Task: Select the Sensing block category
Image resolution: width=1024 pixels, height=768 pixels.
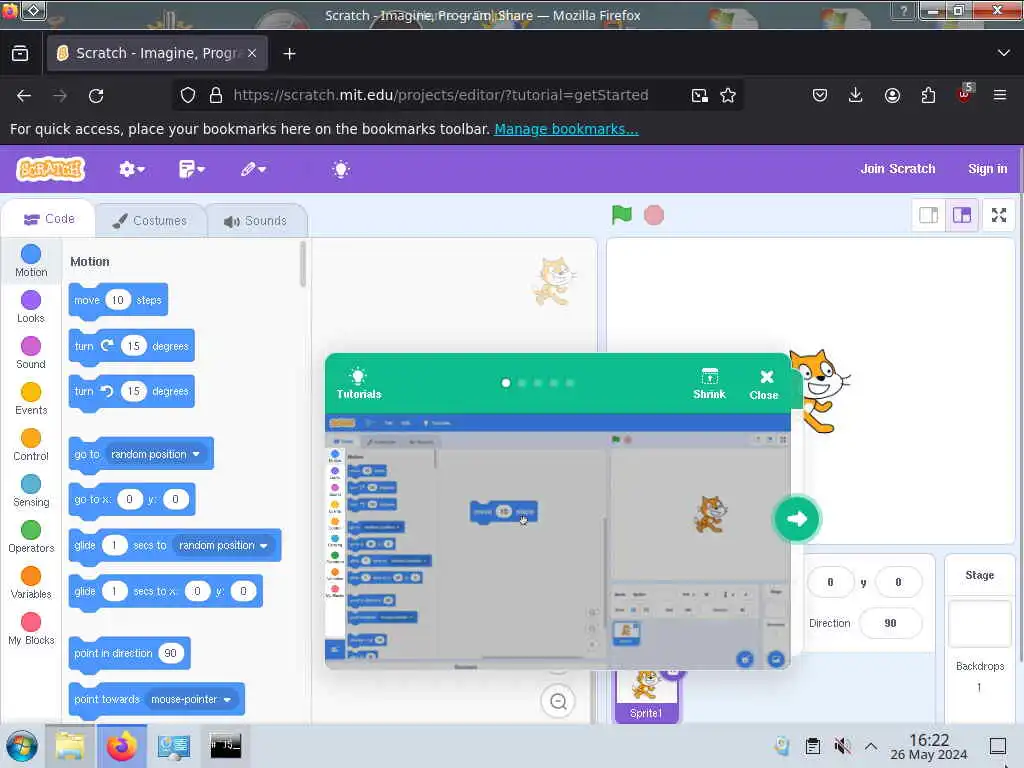Action: click(x=31, y=491)
